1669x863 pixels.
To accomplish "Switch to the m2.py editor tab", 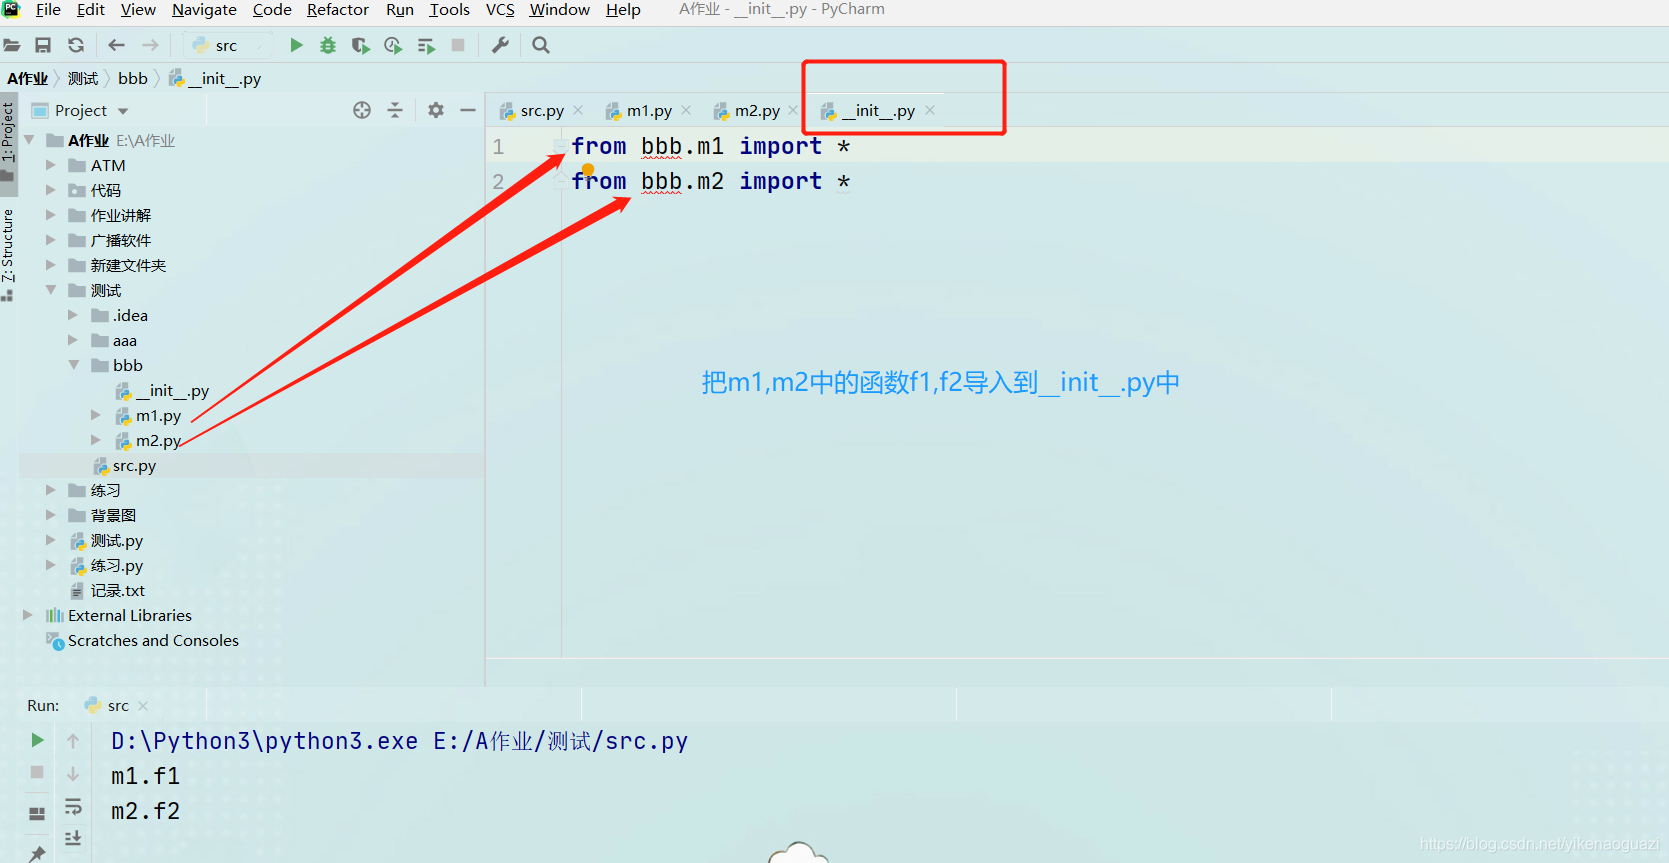I will [757, 111].
